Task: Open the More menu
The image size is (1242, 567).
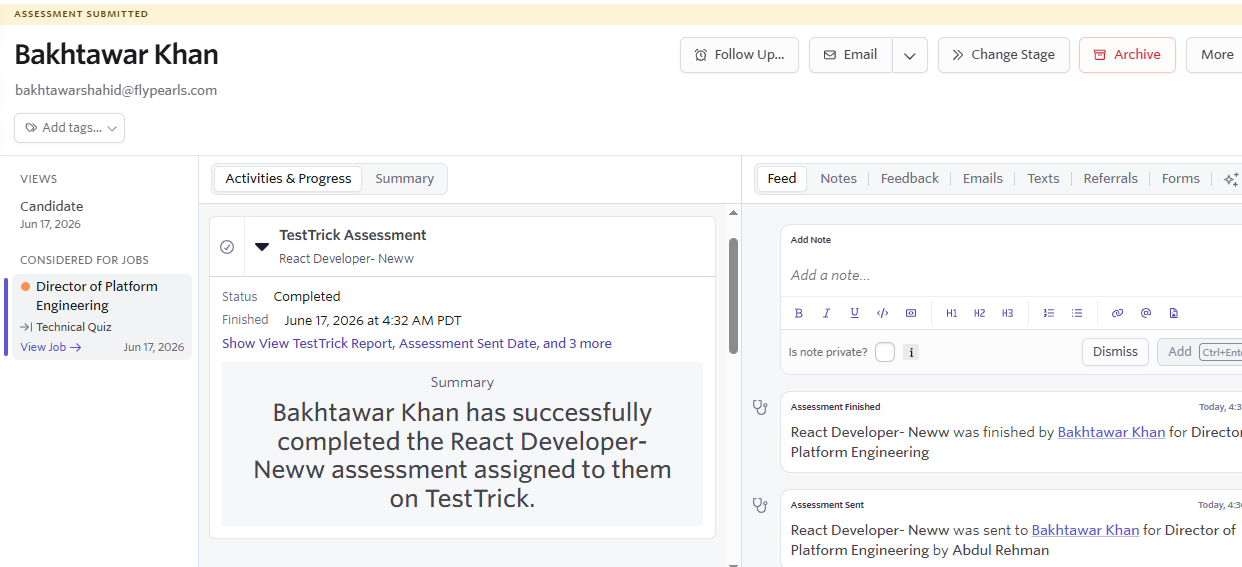Action: pos(1214,55)
